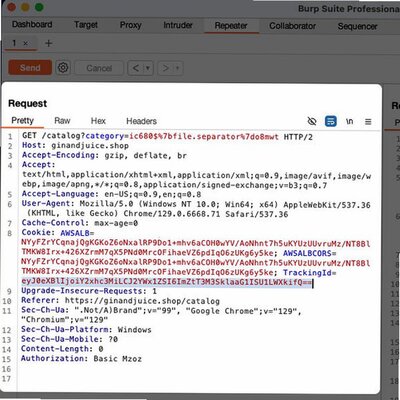Screen dimensions: 400x400
Task: Click the Send button
Action: (30, 68)
